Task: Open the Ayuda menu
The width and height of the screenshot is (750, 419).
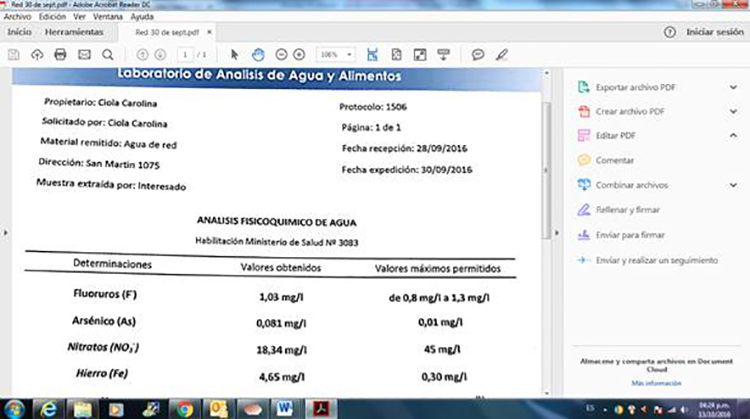Action: 142,17
